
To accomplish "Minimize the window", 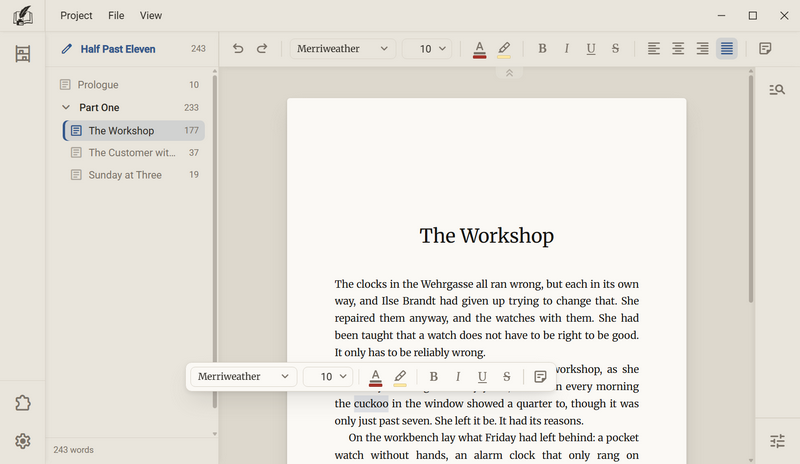I will pos(721,16).
